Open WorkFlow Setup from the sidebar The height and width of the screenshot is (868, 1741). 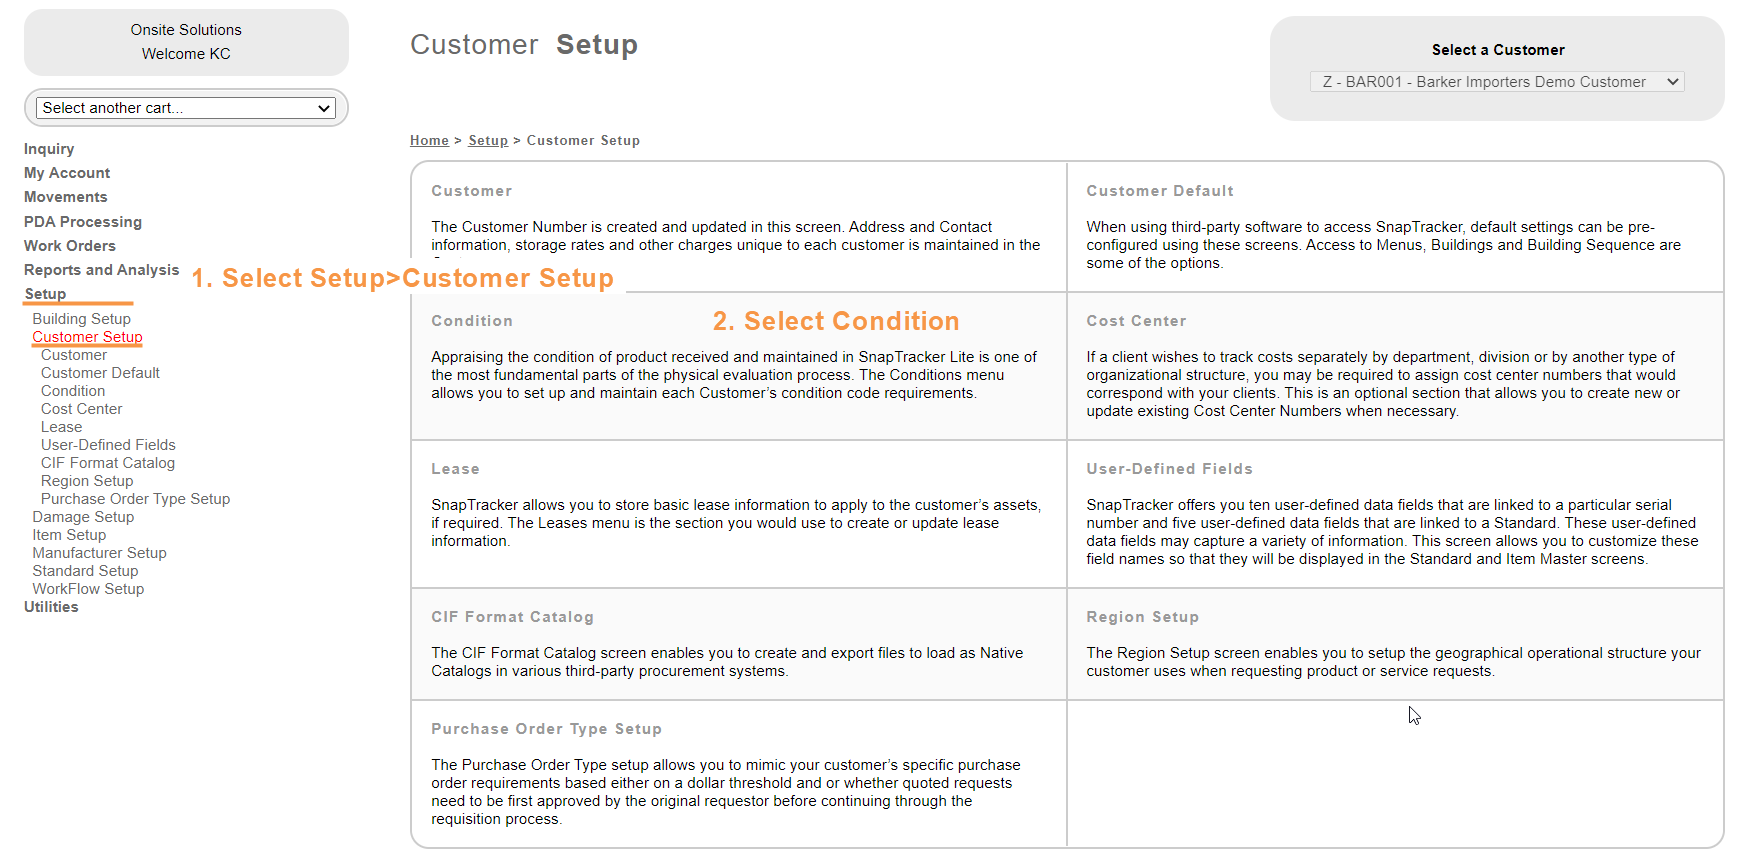(x=88, y=589)
